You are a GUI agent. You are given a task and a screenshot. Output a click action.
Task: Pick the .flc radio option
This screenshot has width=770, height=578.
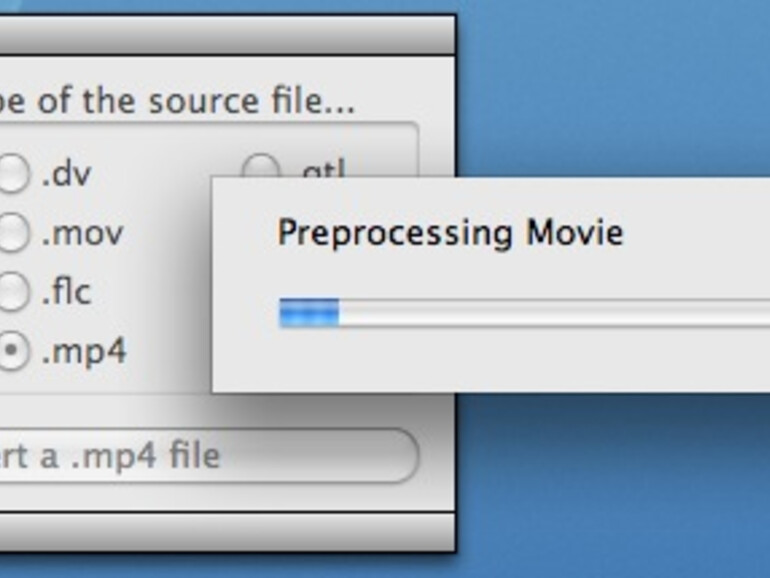[x=13, y=293]
